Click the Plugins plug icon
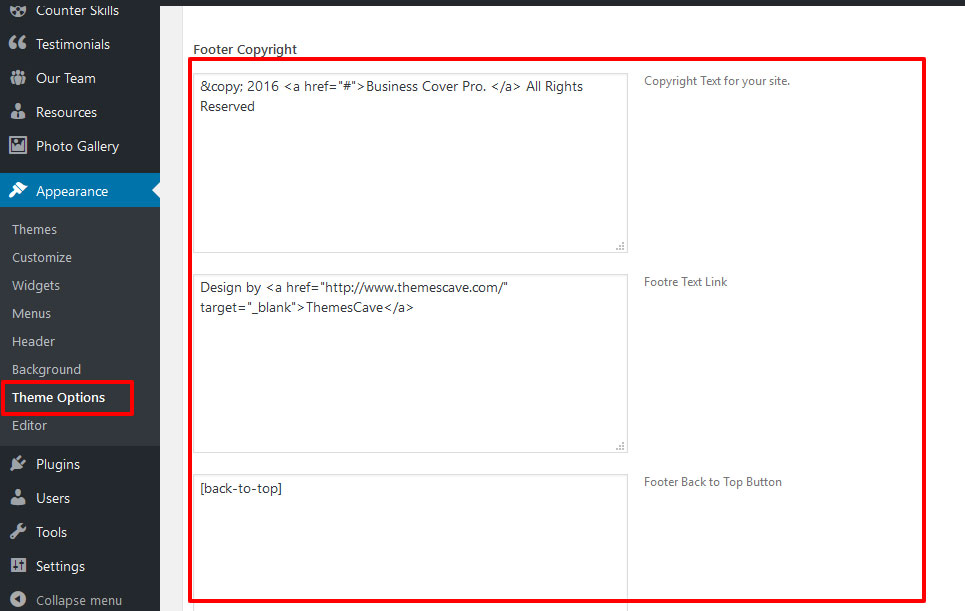Screen dimensions: 965x611 (x=18, y=463)
